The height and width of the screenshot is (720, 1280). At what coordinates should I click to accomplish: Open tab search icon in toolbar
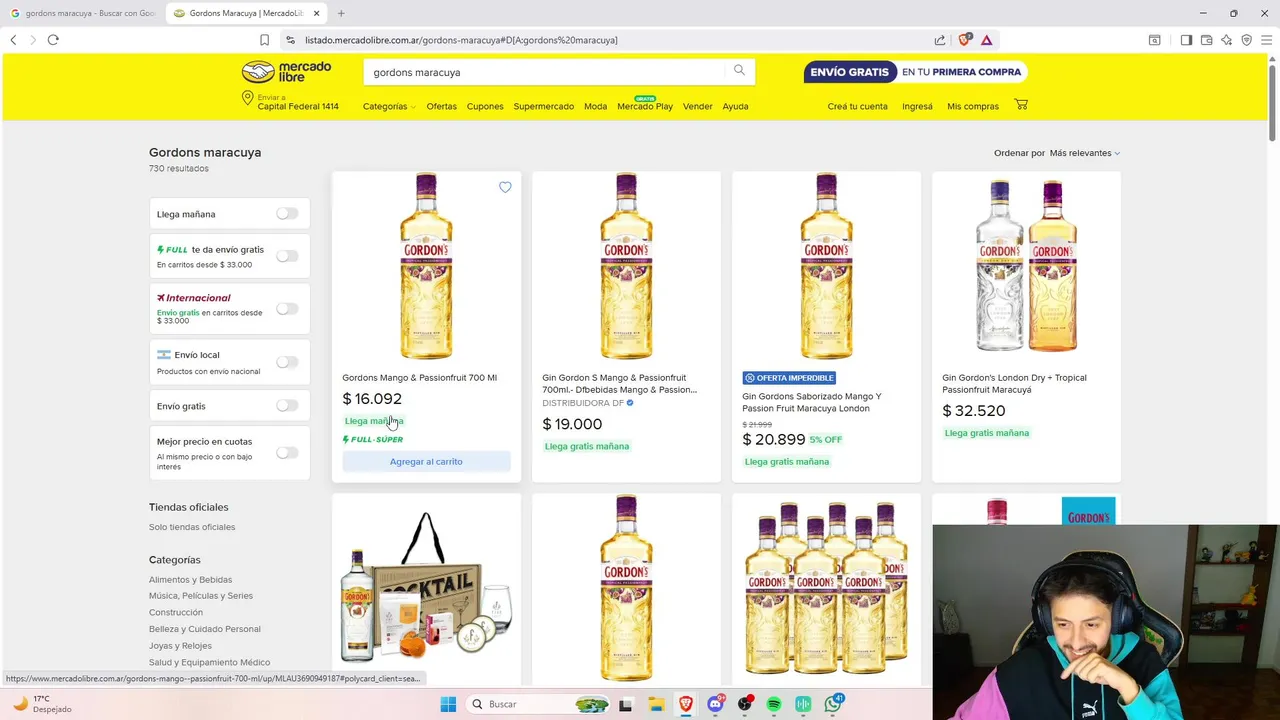1154,40
